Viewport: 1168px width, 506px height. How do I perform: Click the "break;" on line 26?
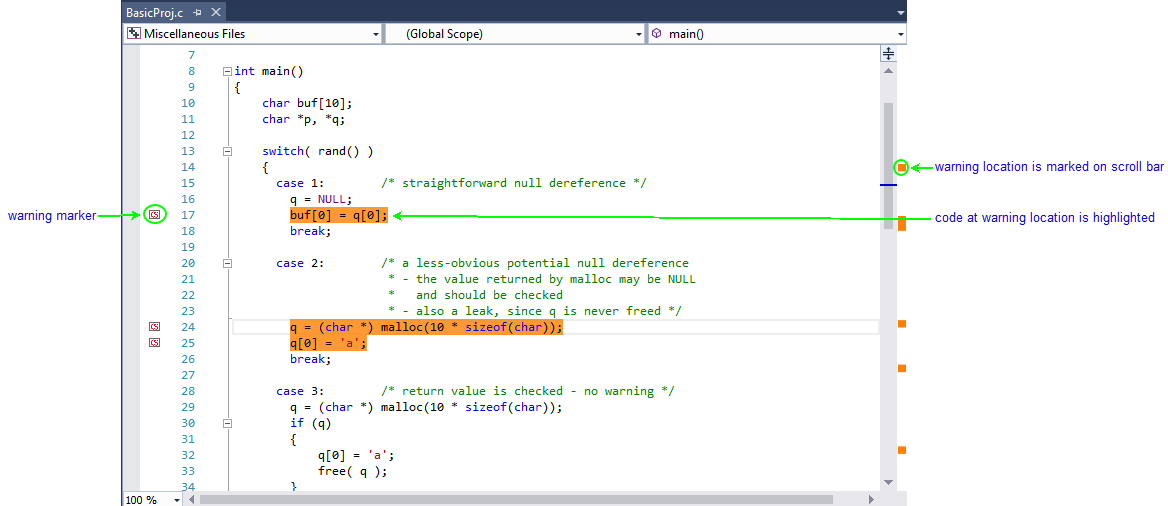(x=310, y=359)
